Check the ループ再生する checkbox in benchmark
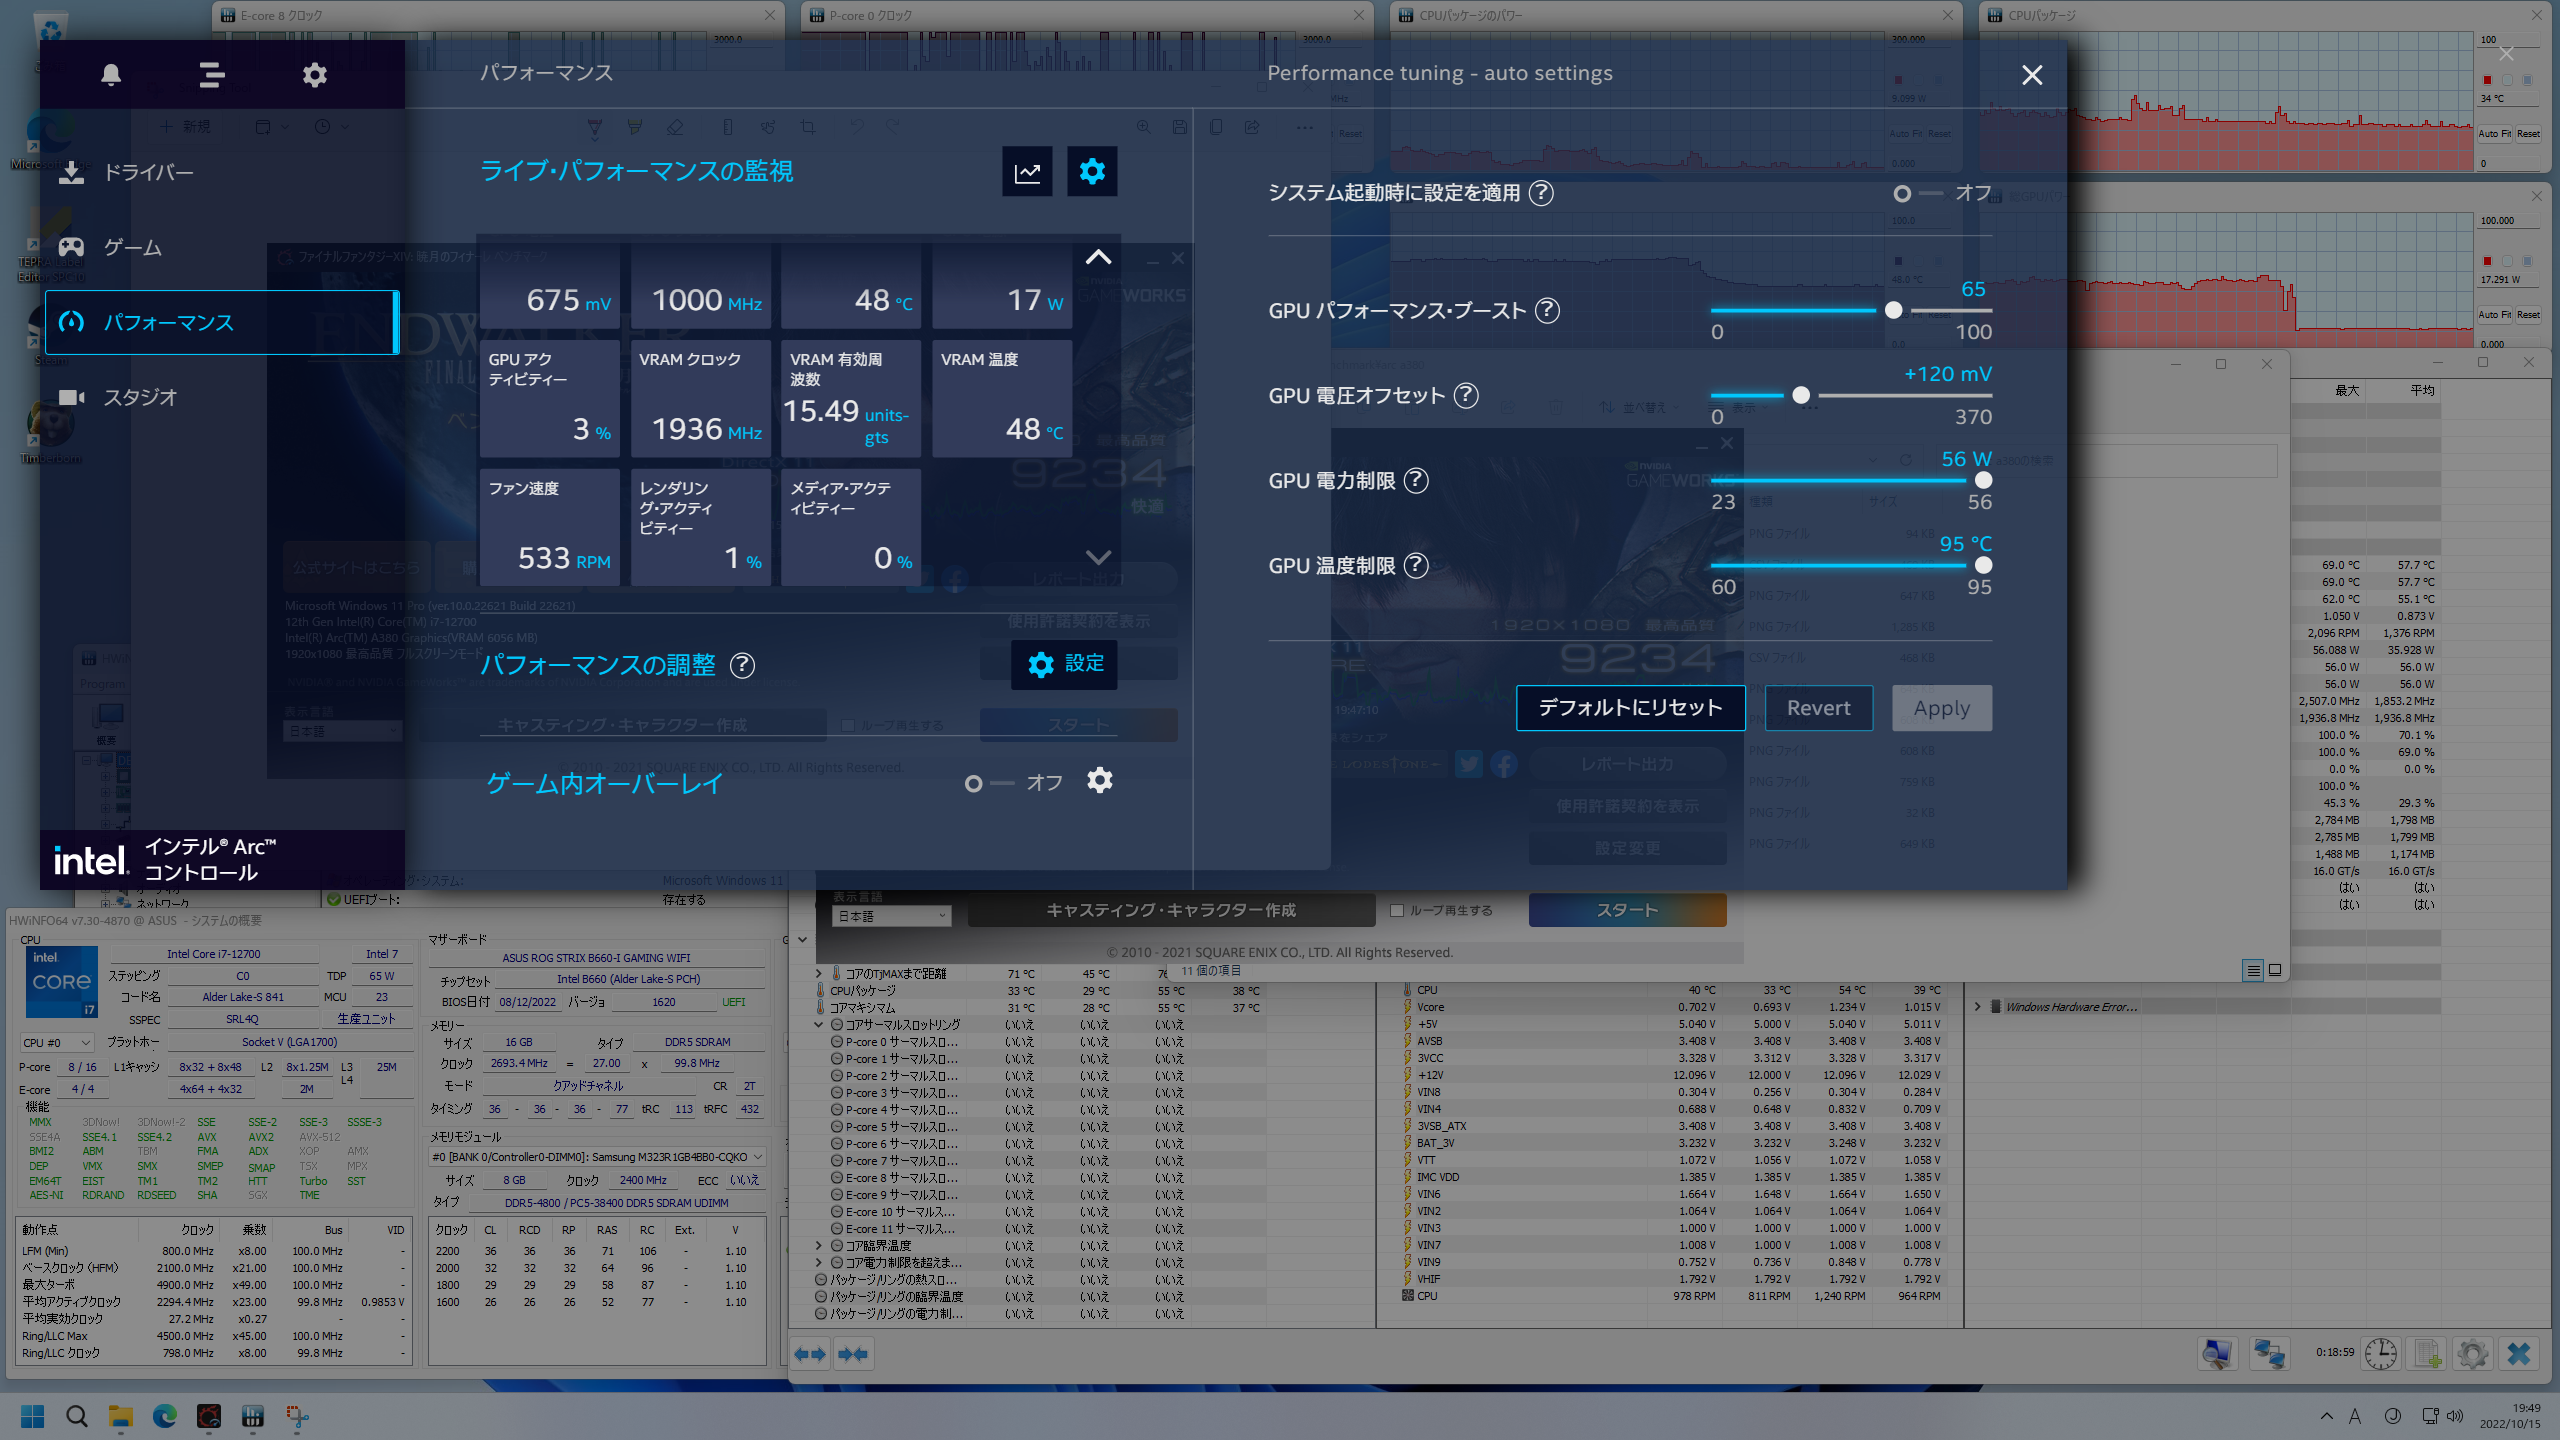Viewport: 2560px width, 1440px height. point(1397,911)
